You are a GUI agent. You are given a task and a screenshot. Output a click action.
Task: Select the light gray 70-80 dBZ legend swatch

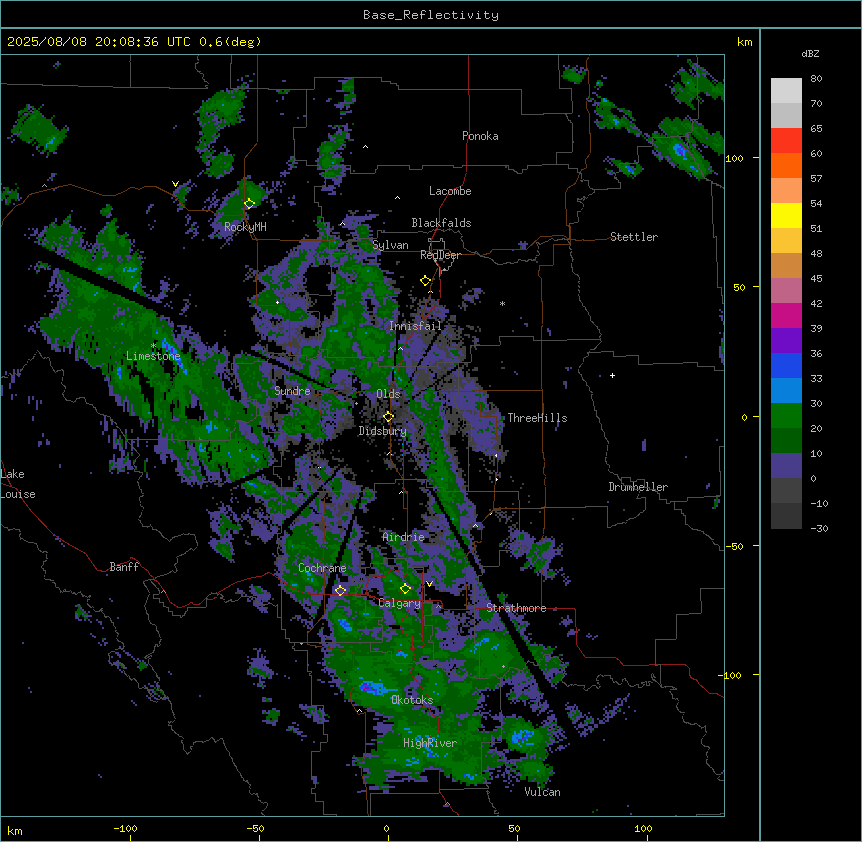[786, 91]
